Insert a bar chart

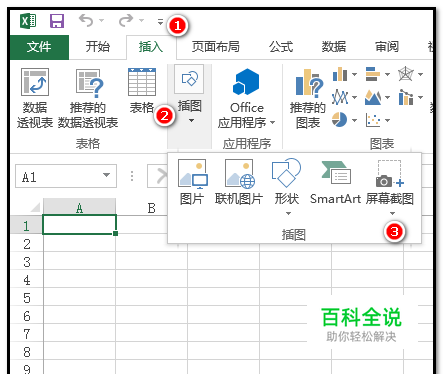click(x=373, y=74)
